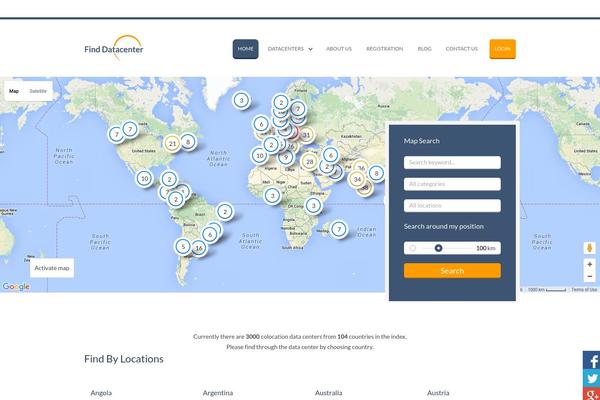This screenshot has width=600, height=400.
Task: Click the Activate map button
Action: point(52,268)
